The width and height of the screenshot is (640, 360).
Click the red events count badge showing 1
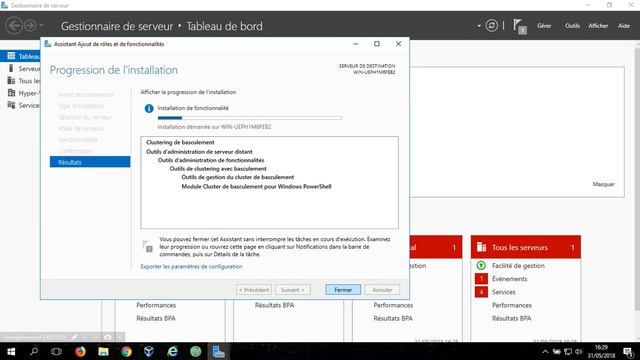pos(481,279)
